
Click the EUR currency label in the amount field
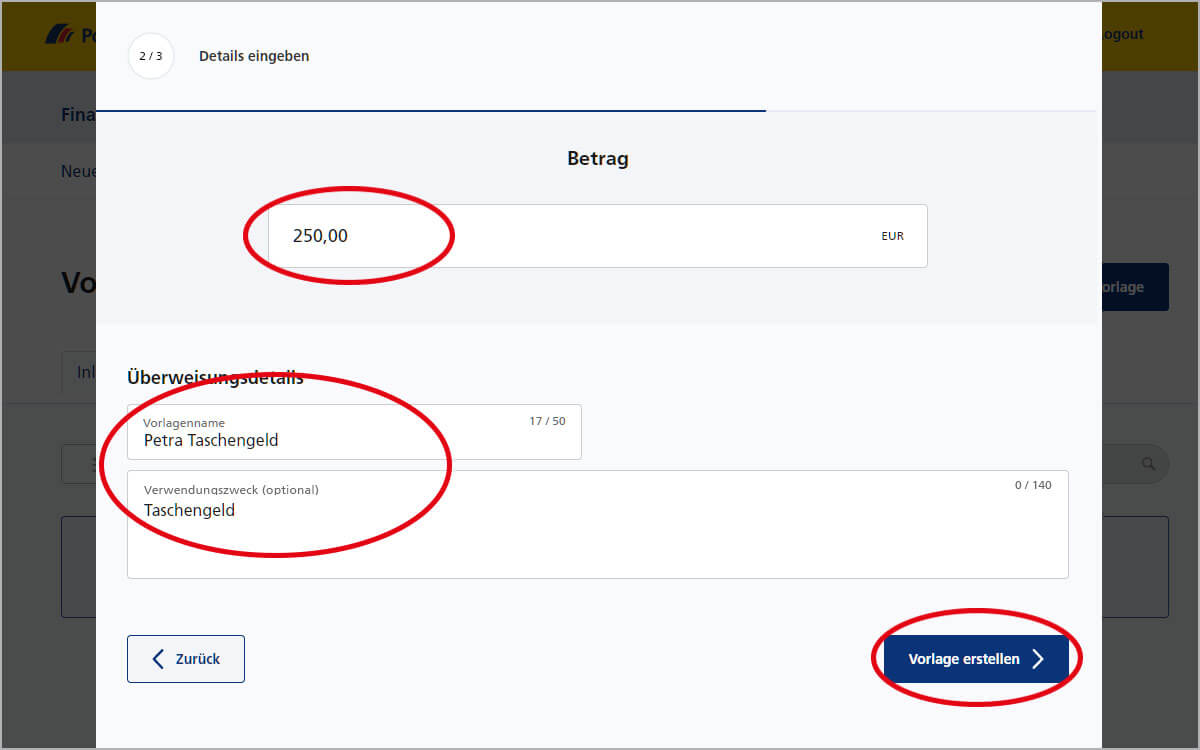click(893, 236)
